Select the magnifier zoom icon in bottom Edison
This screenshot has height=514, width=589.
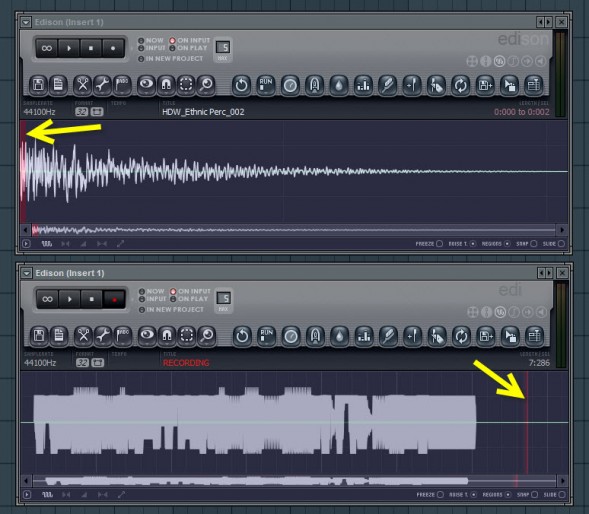207,336
